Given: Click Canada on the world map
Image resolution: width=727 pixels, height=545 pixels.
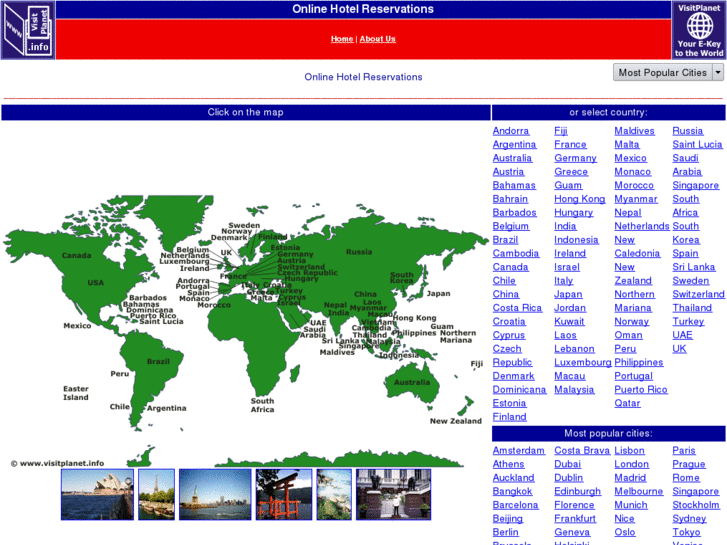Looking at the screenshot, I should click(x=77, y=256).
